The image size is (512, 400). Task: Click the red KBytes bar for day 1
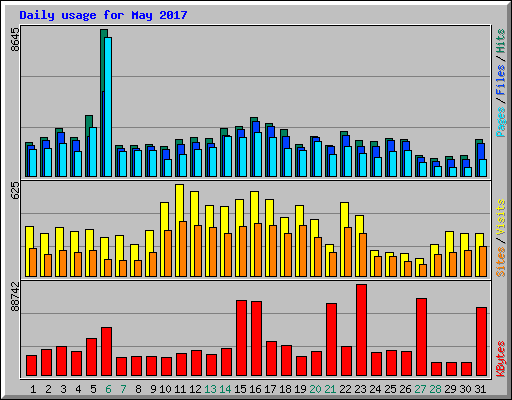tap(31, 366)
